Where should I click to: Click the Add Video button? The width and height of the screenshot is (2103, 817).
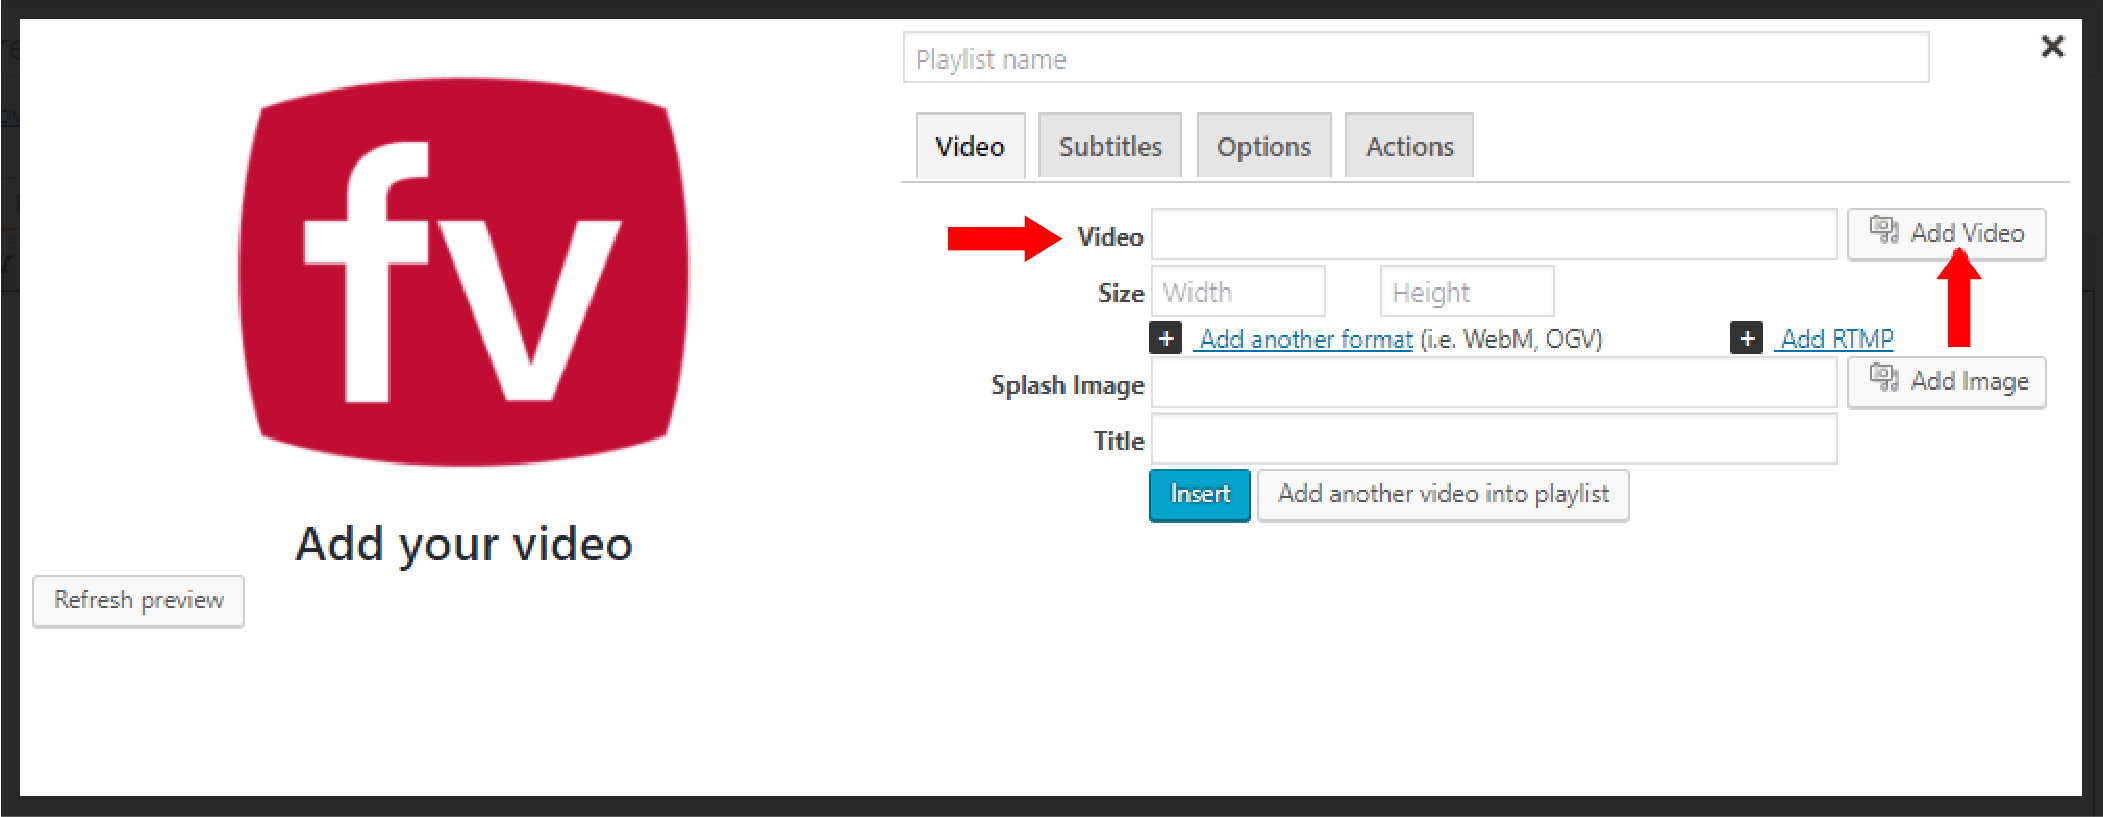coord(1946,234)
